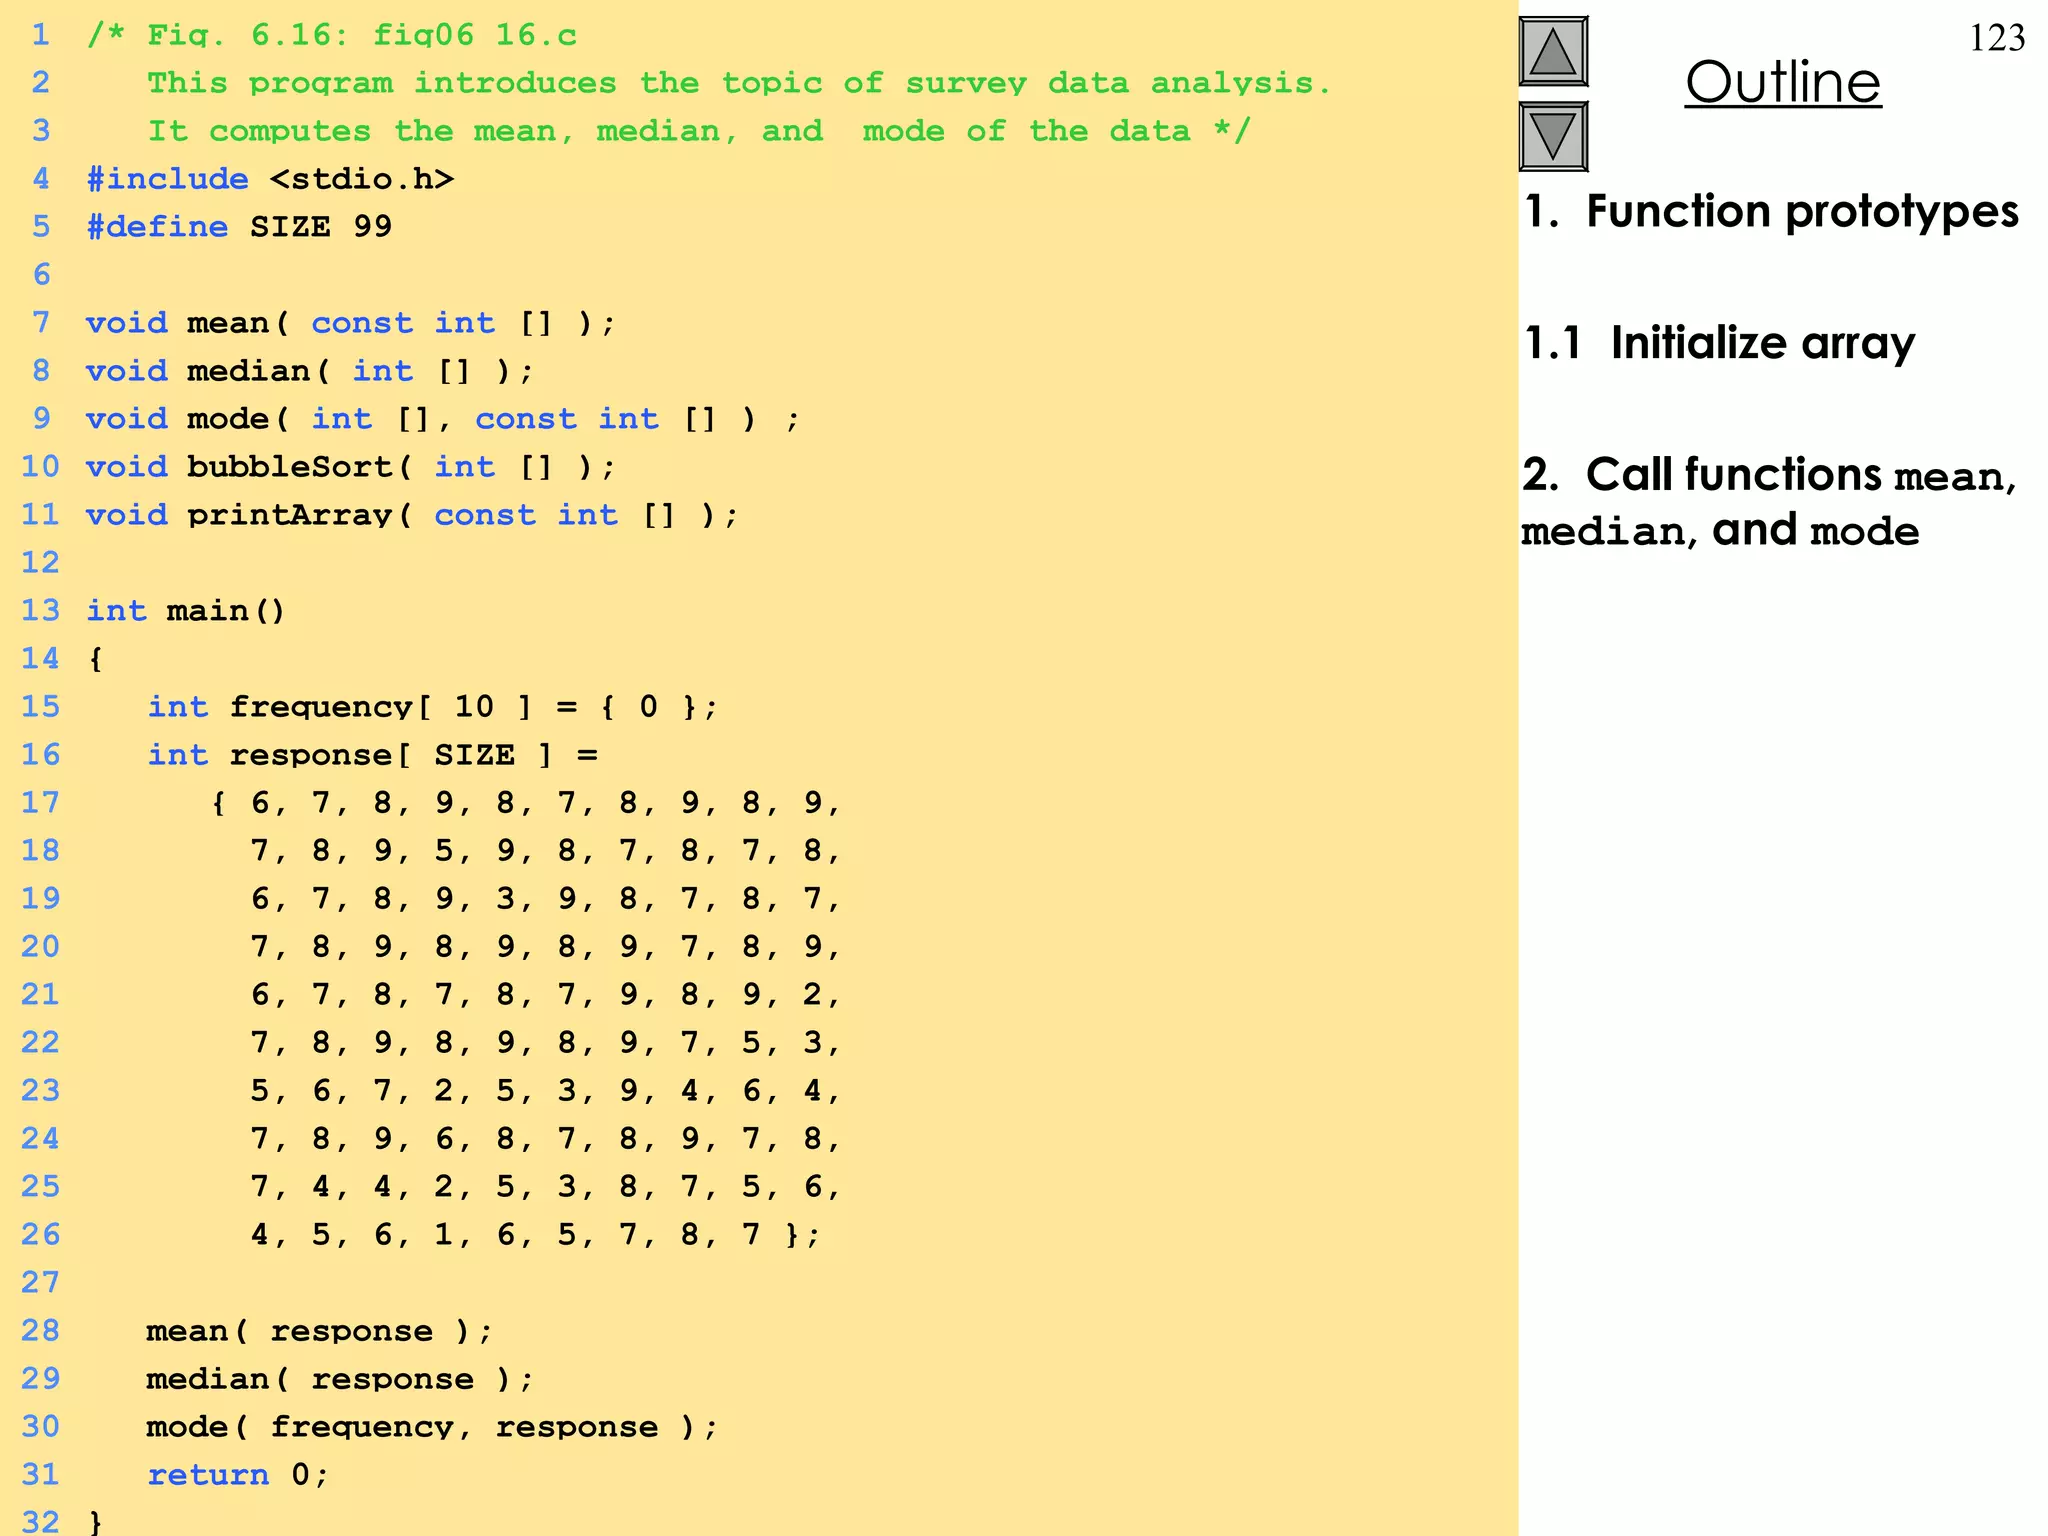This screenshot has width=2048, height=1536.
Task: Click the closing brace on line 32
Action: 96,1522
